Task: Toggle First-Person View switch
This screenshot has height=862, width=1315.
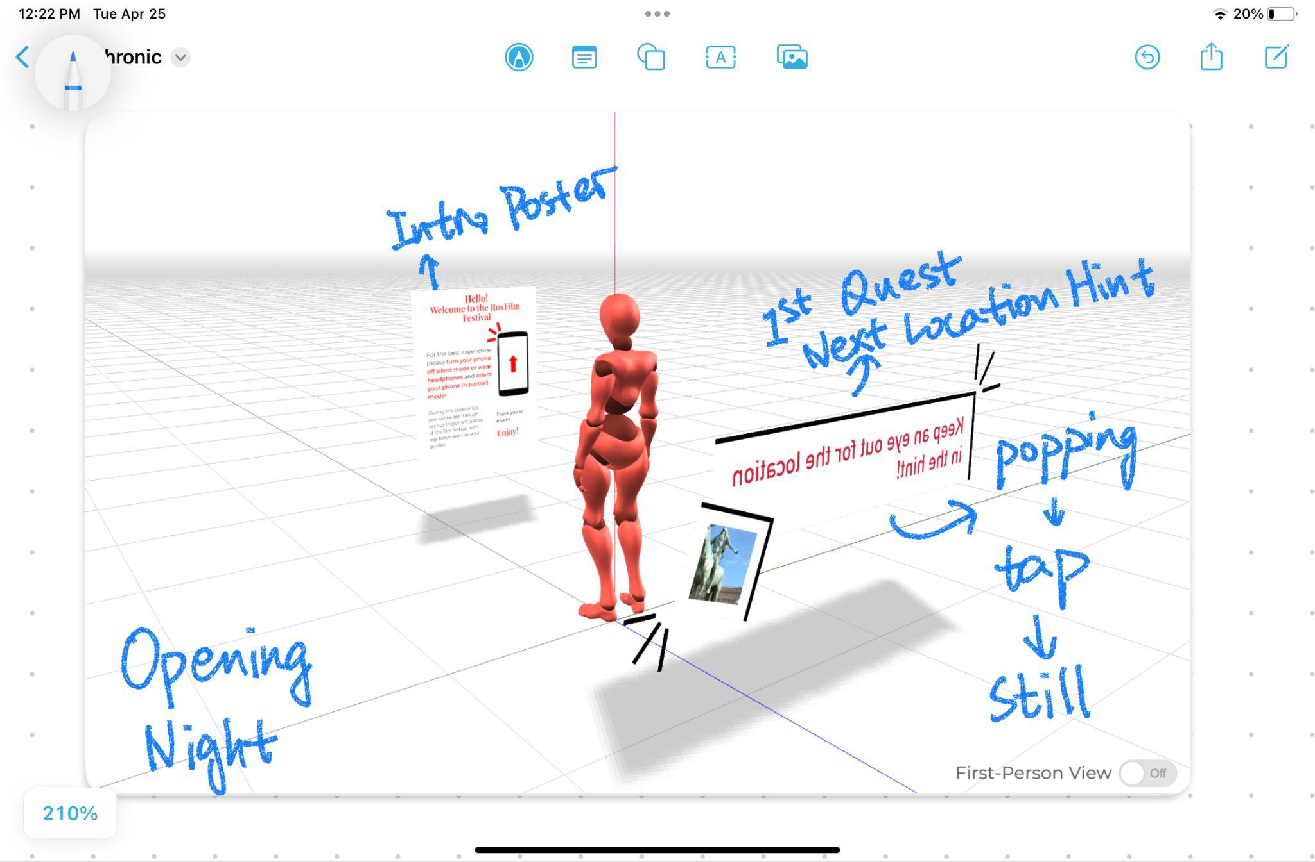Action: point(1147,773)
